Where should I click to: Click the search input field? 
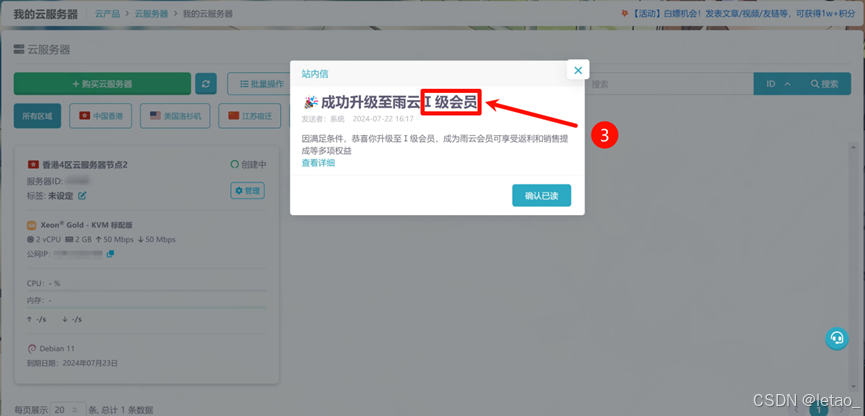[x=669, y=84]
